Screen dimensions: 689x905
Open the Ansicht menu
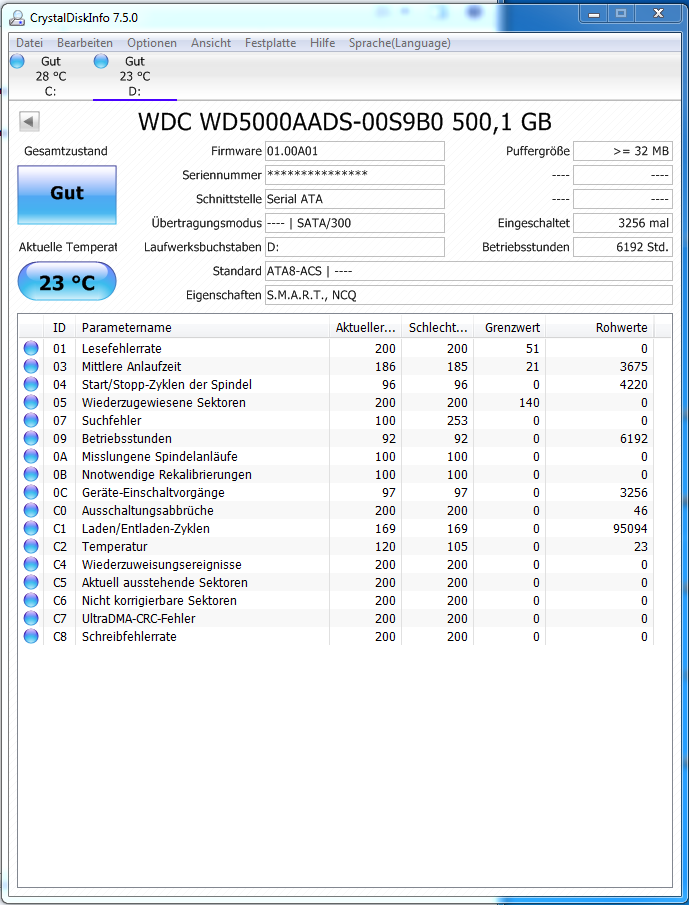pos(211,43)
